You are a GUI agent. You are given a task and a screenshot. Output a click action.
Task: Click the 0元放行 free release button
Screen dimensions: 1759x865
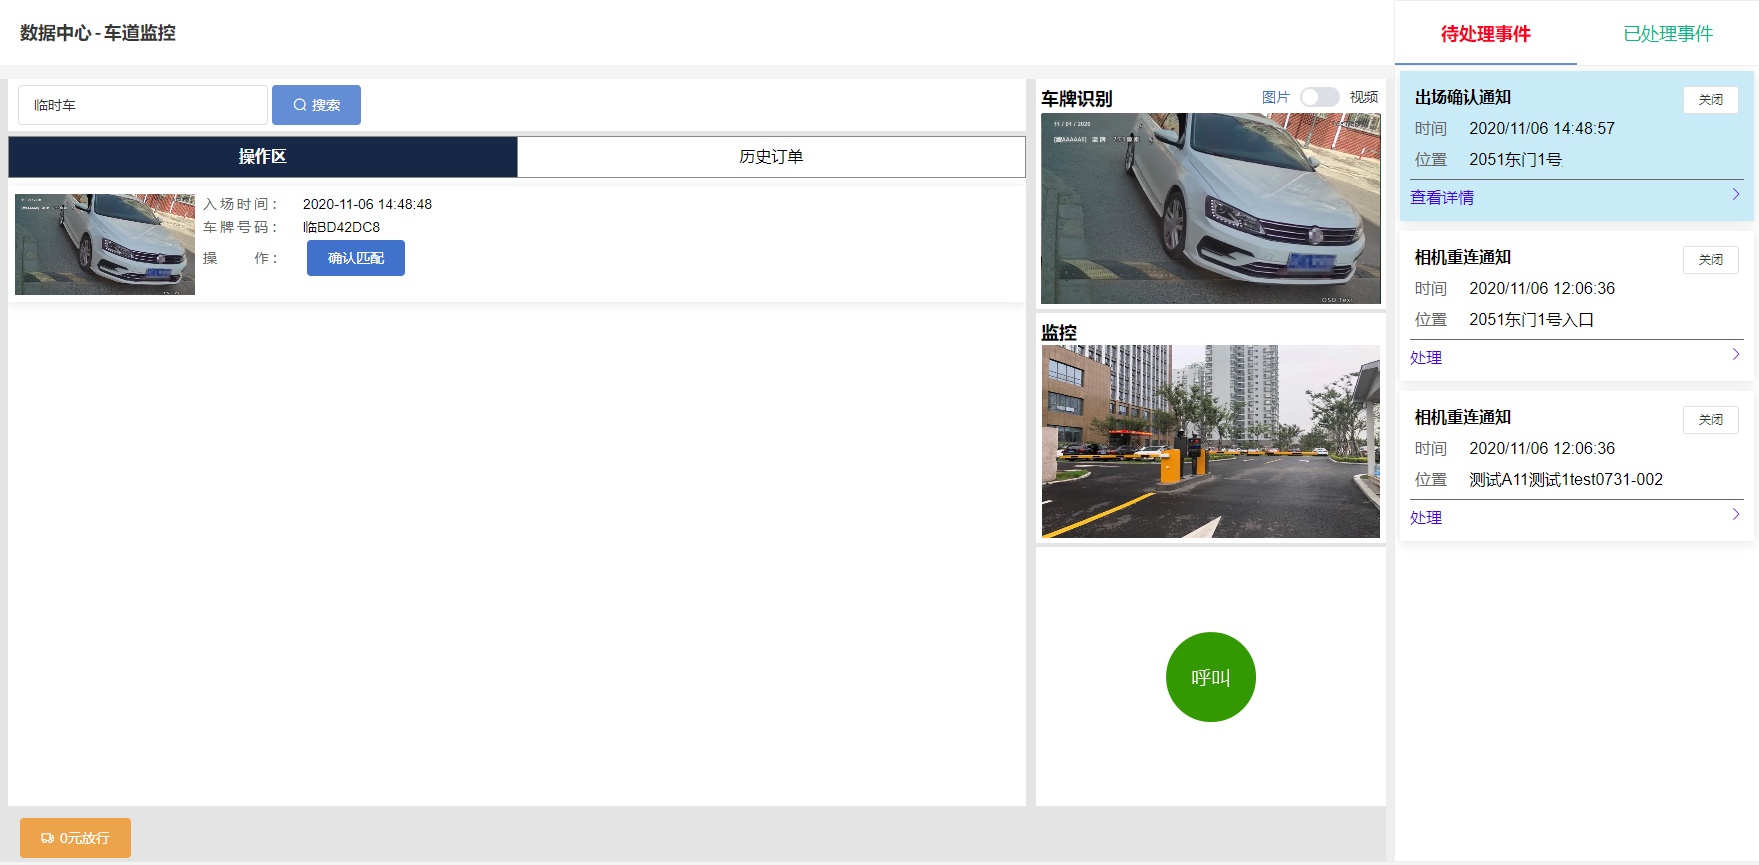coord(75,838)
